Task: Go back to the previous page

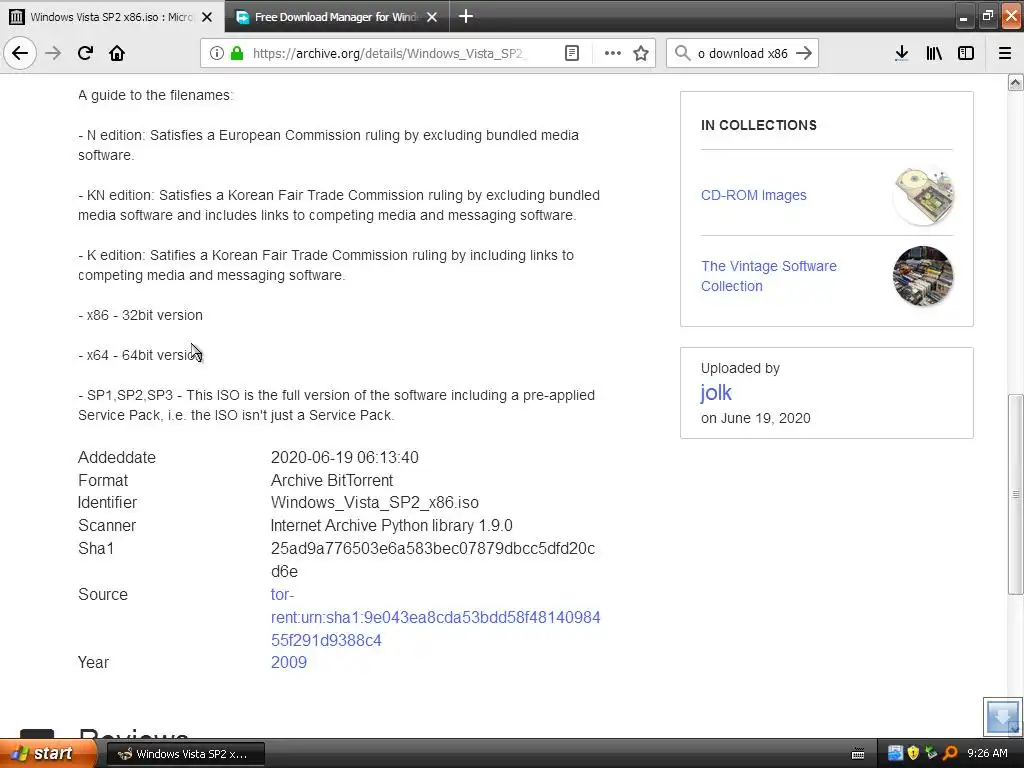Action: point(20,54)
